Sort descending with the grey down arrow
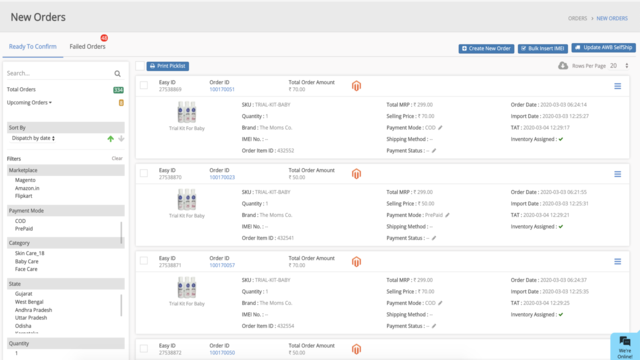This screenshot has width=640, height=360. [121, 139]
